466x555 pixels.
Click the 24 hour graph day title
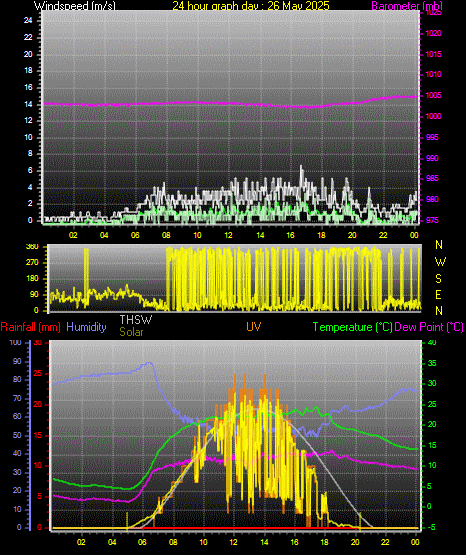pos(251,5)
